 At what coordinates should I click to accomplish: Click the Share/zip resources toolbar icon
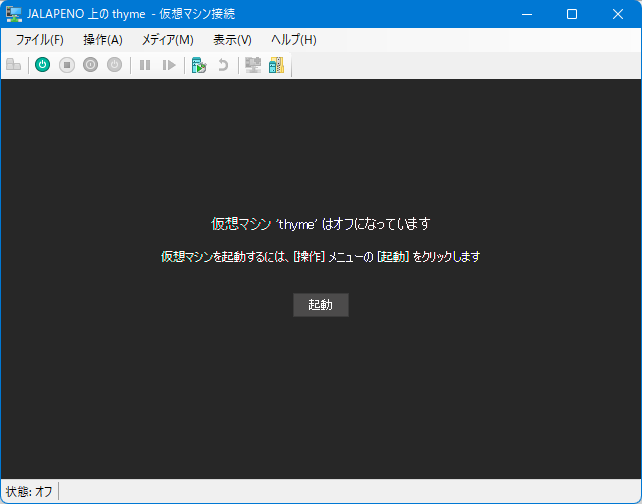point(276,65)
